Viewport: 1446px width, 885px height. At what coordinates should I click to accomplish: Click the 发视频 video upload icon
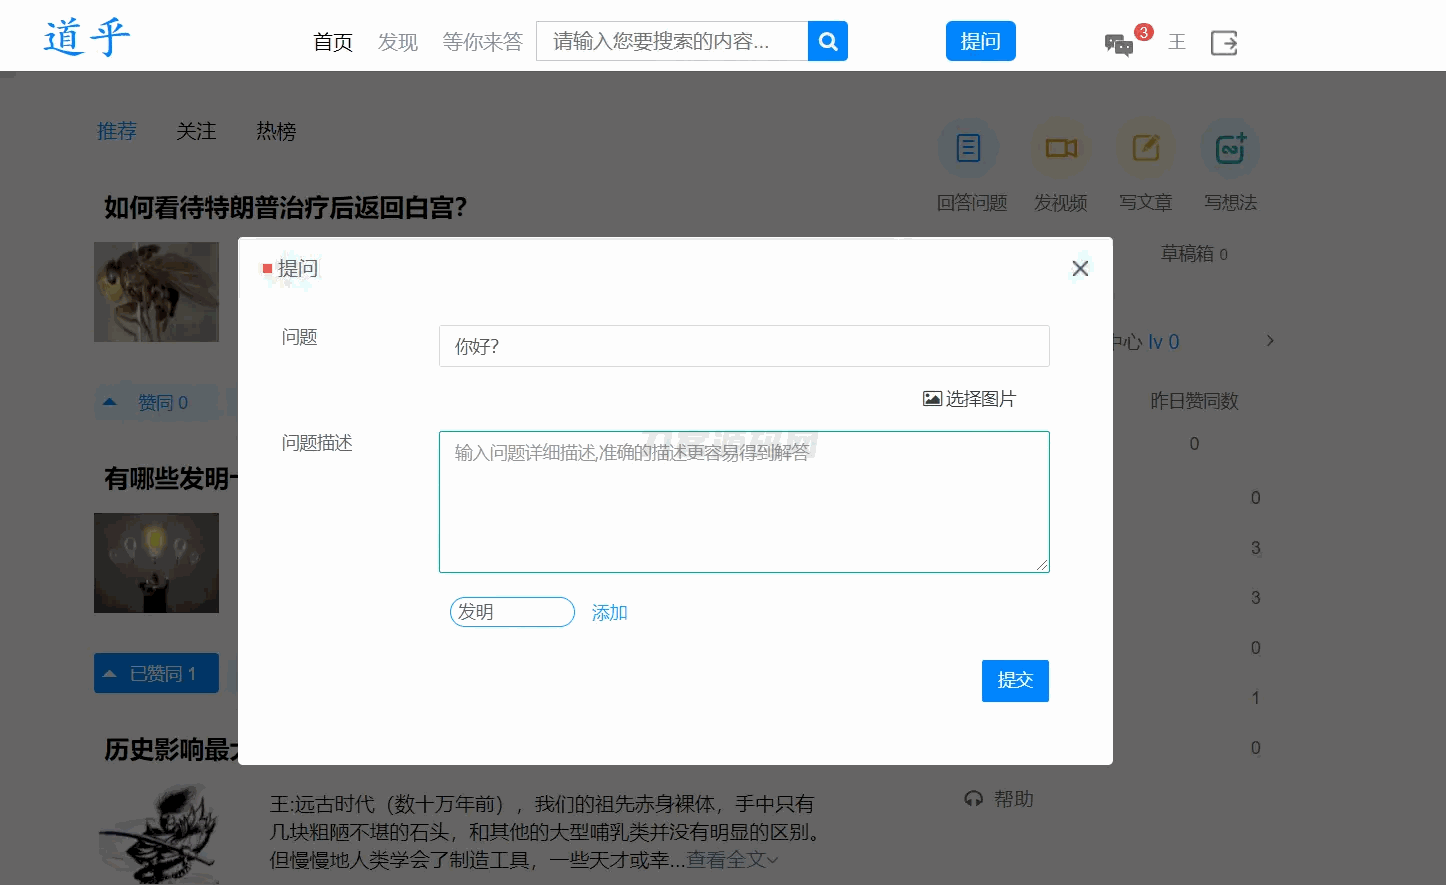coord(1060,147)
